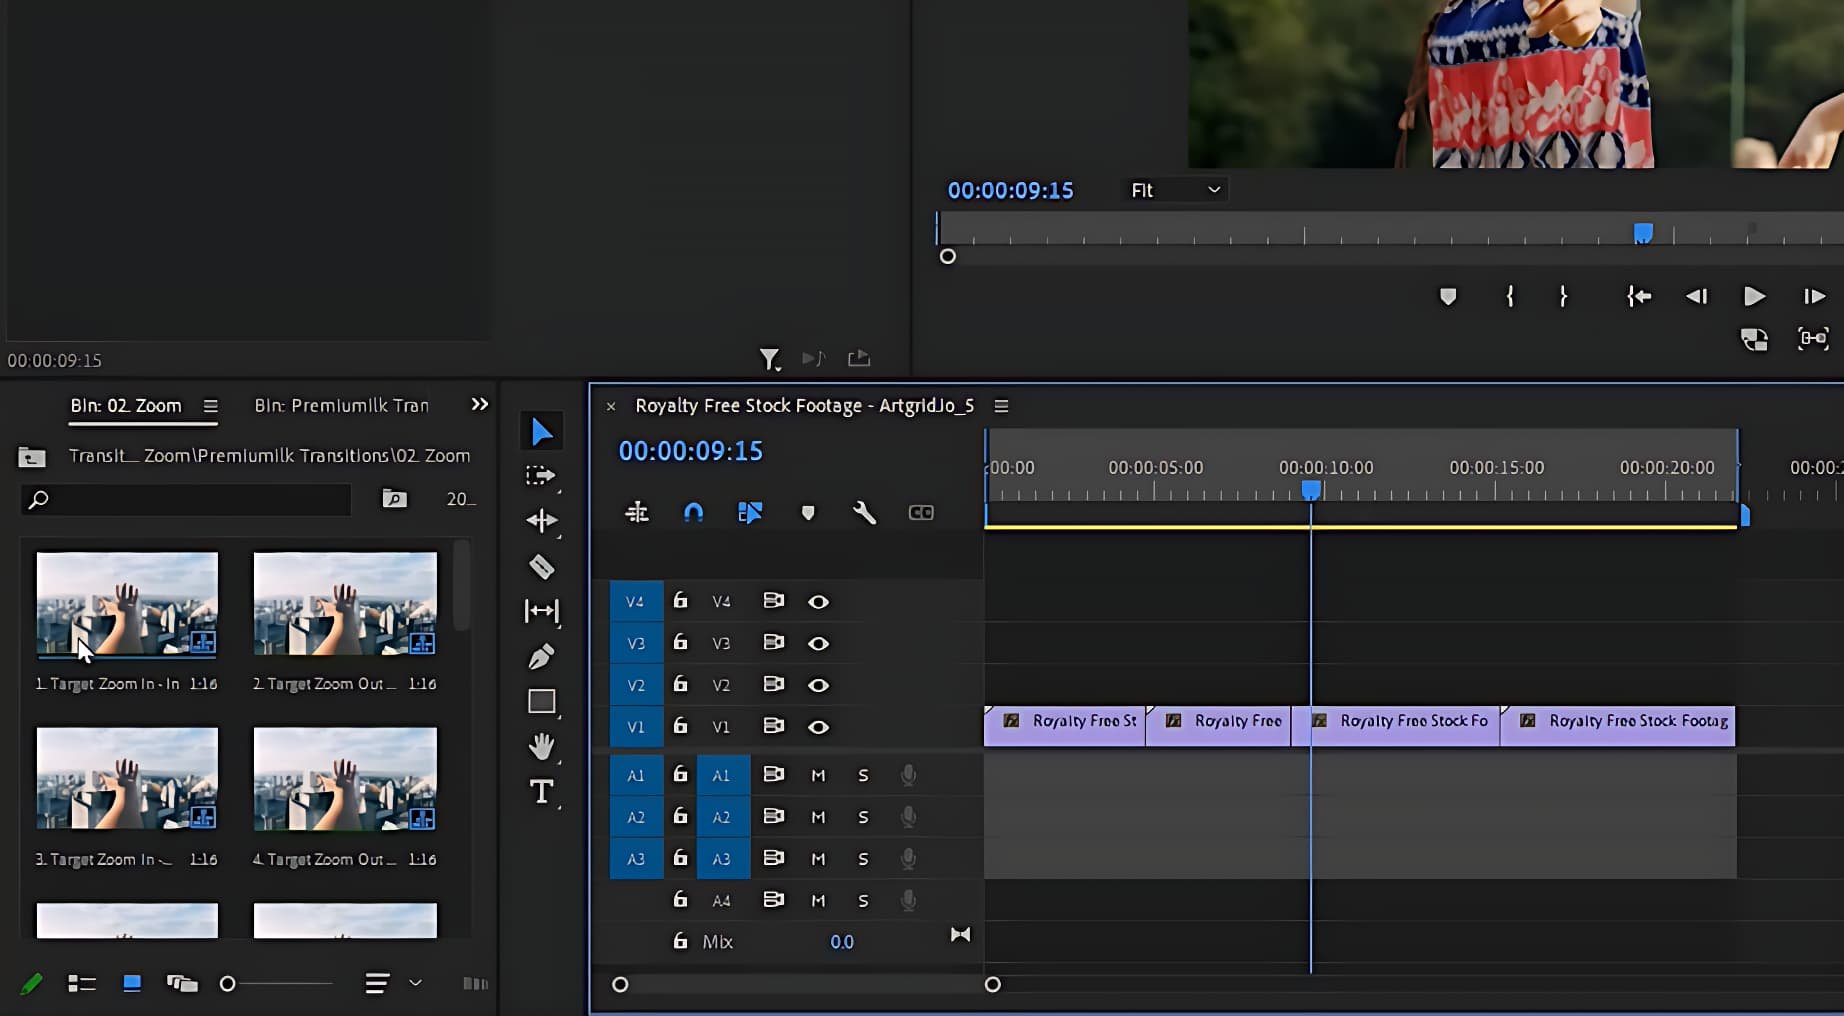Select the Razor tool

(x=541, y=567)
